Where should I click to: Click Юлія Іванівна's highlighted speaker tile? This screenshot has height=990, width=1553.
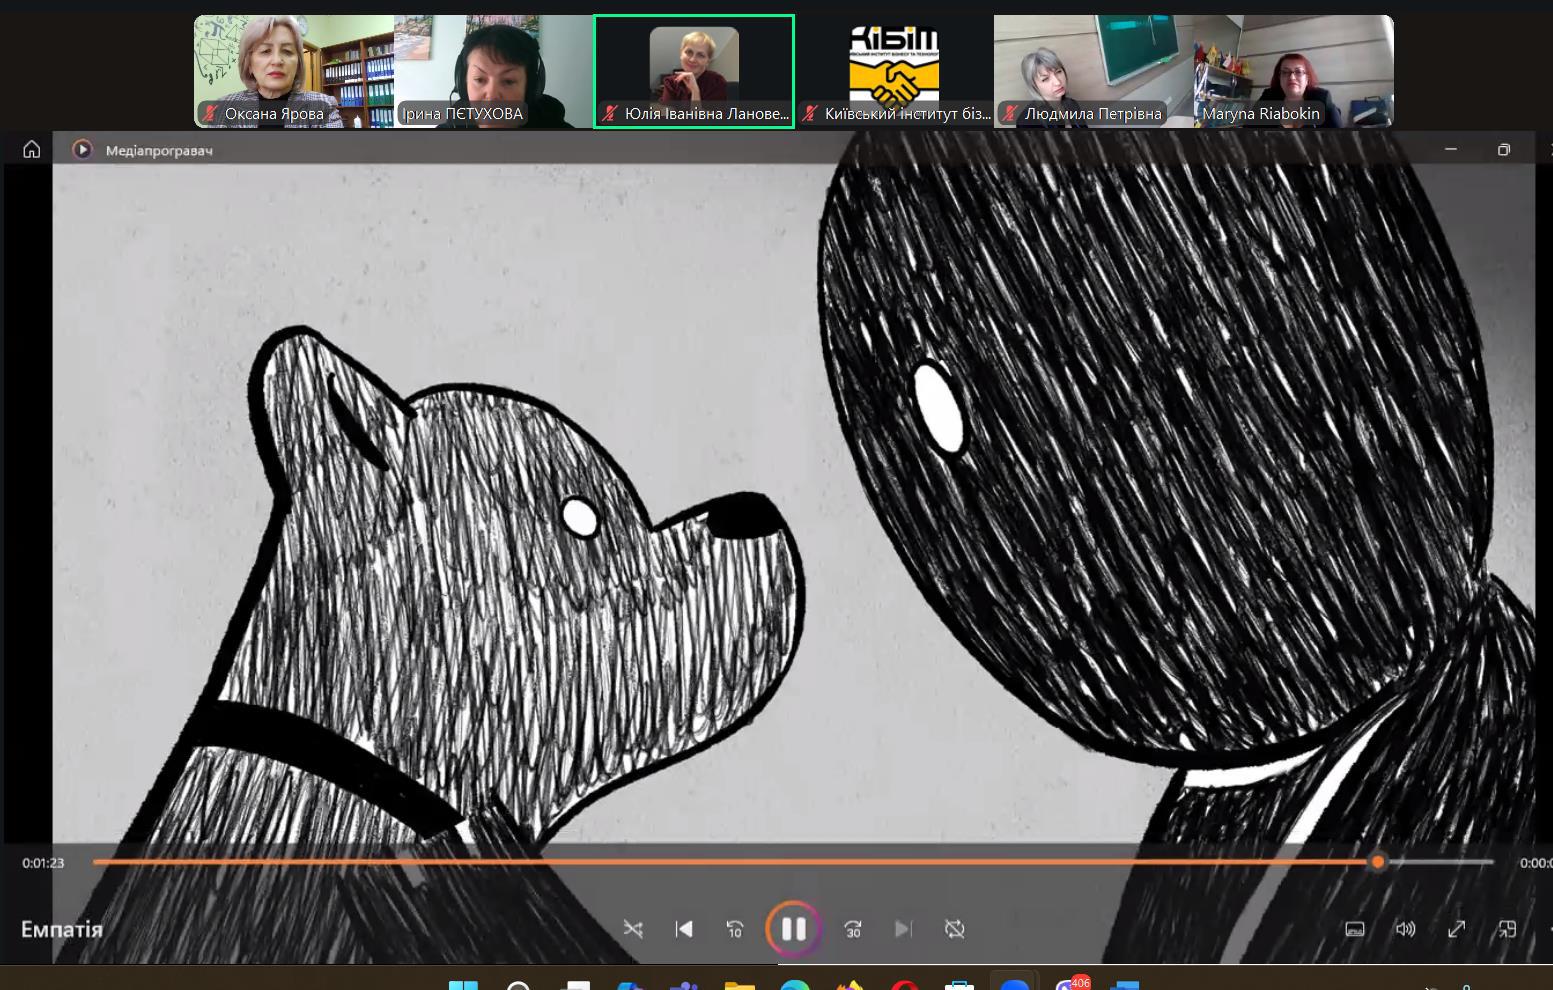click(694, 71)
